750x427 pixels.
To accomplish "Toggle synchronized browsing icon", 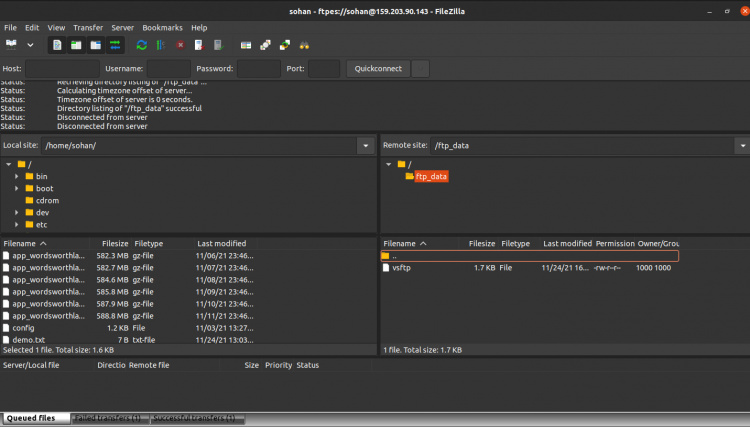I will (x=285, y=45).
